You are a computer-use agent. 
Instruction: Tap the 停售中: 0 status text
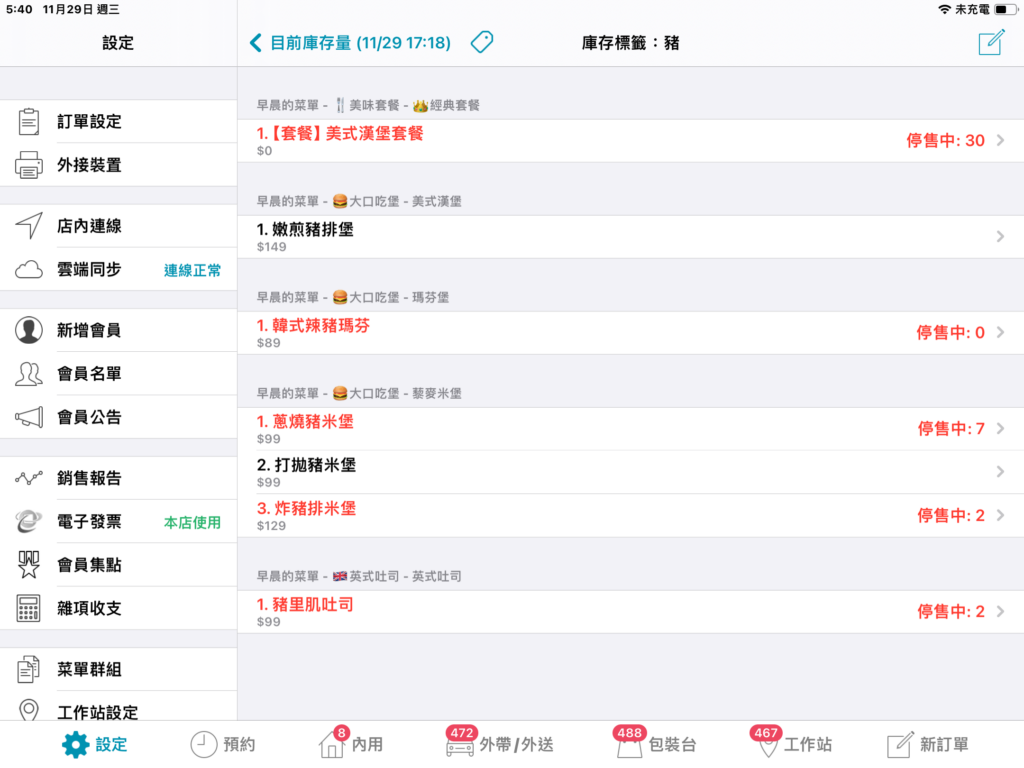click(x=950, y=332)
